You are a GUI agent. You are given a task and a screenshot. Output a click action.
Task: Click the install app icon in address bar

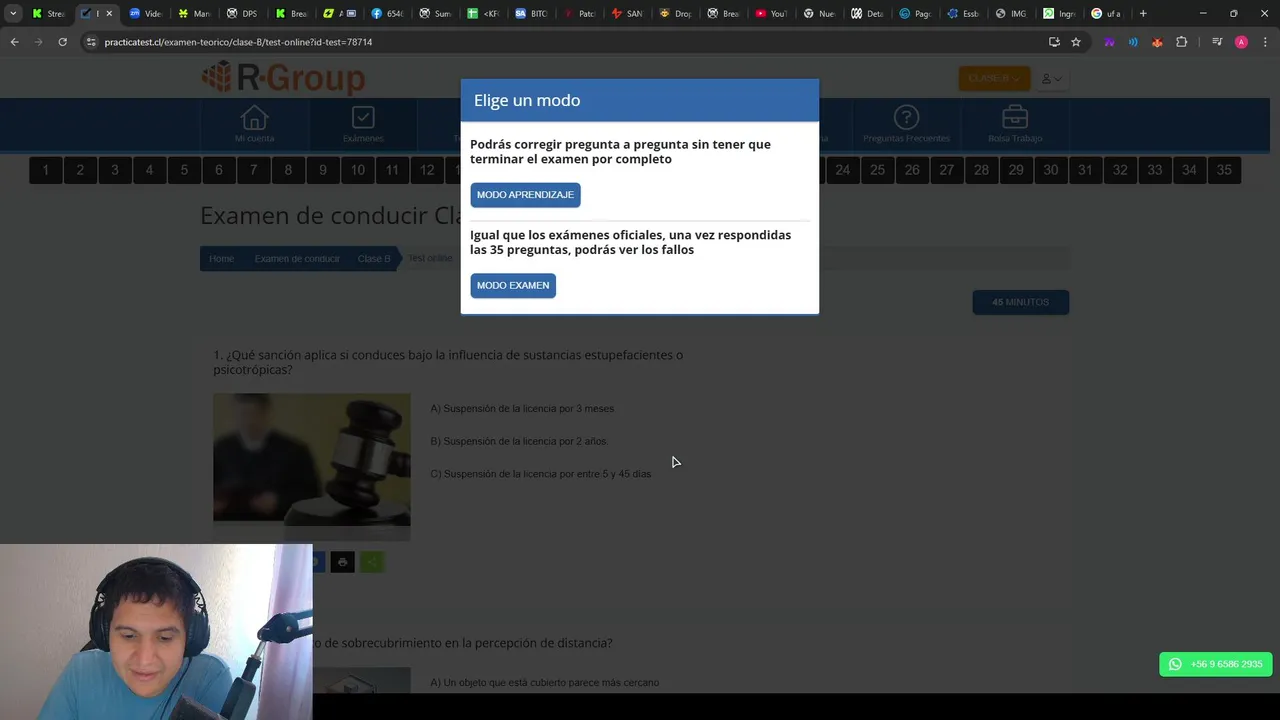click(x=1054, y=42)
